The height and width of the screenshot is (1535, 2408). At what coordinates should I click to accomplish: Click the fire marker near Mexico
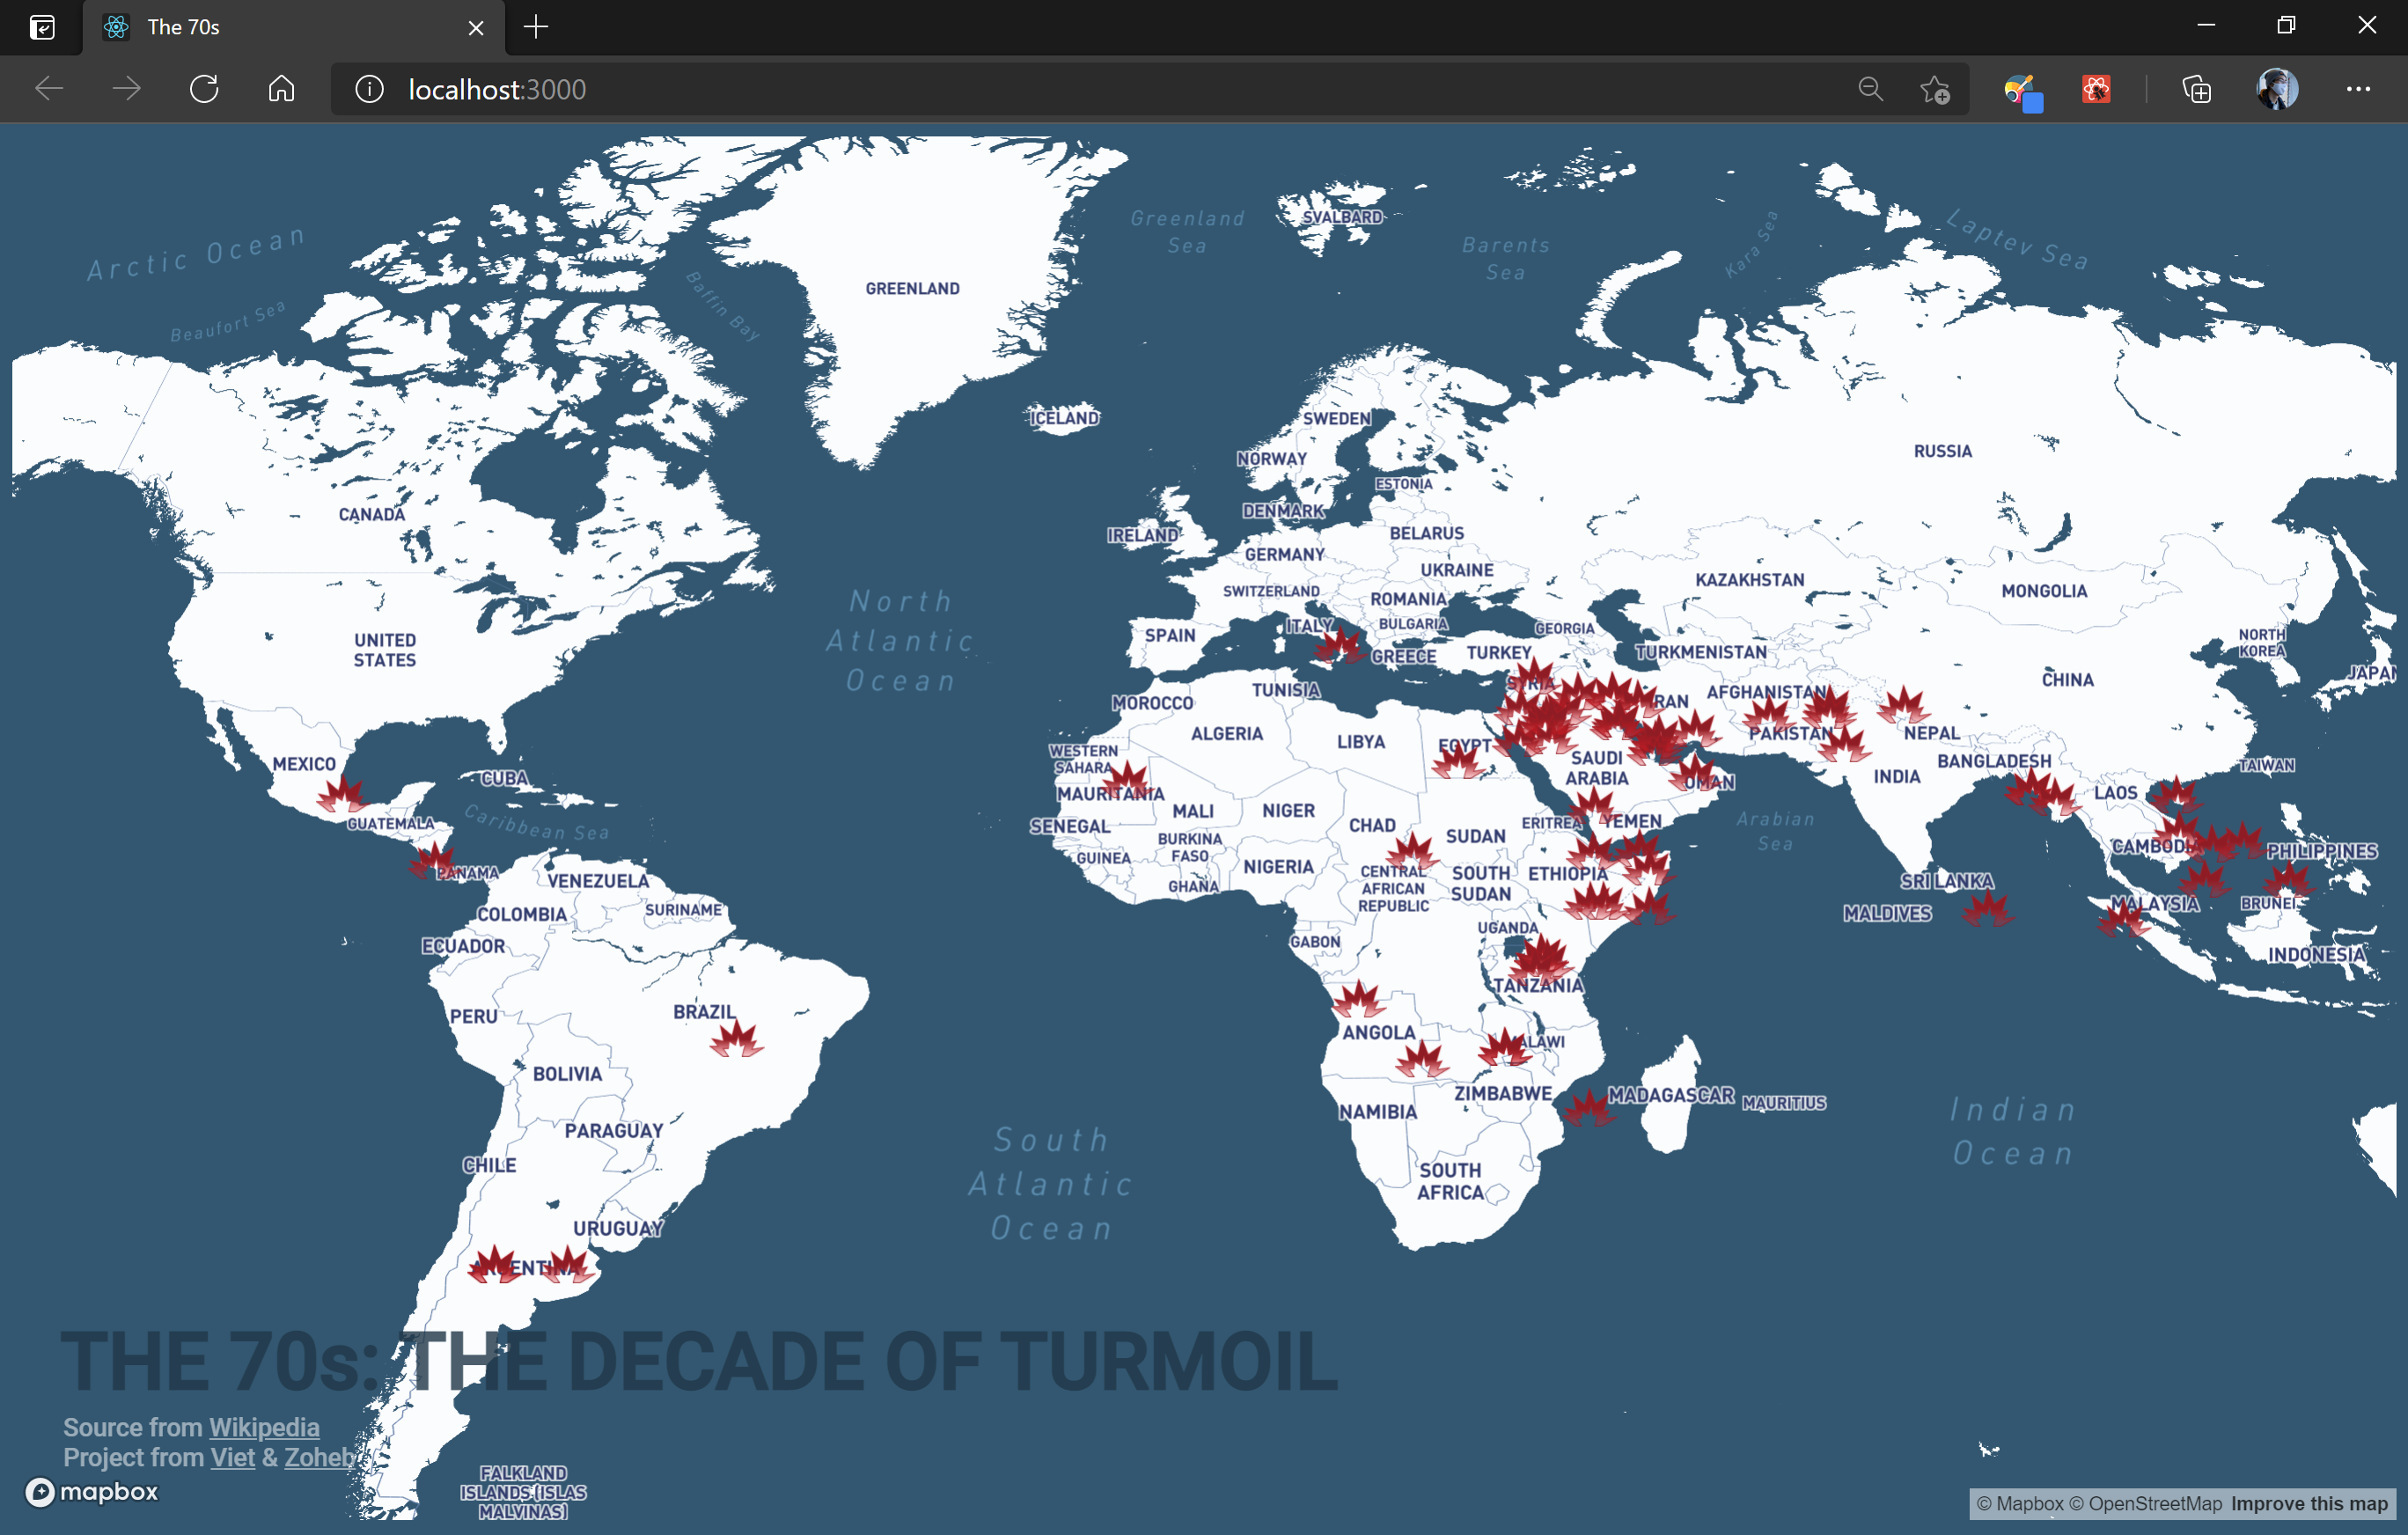tap(342, 796)
